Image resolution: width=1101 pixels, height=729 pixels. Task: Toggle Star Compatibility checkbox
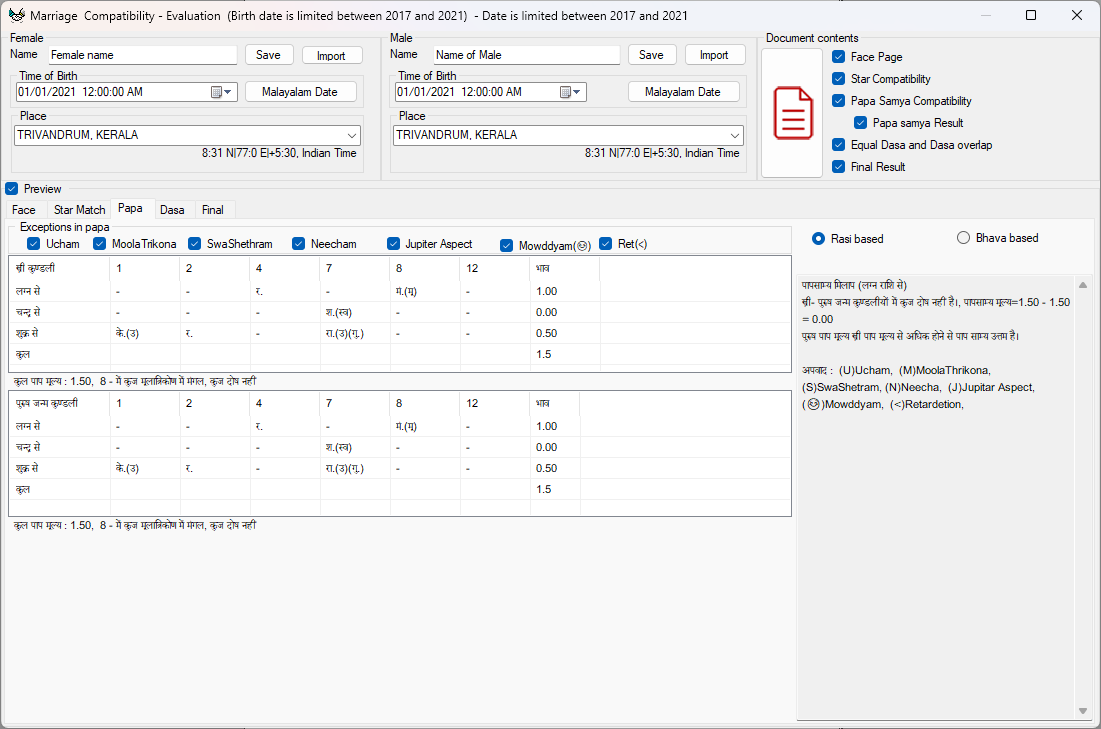click(x=838, y=79)
